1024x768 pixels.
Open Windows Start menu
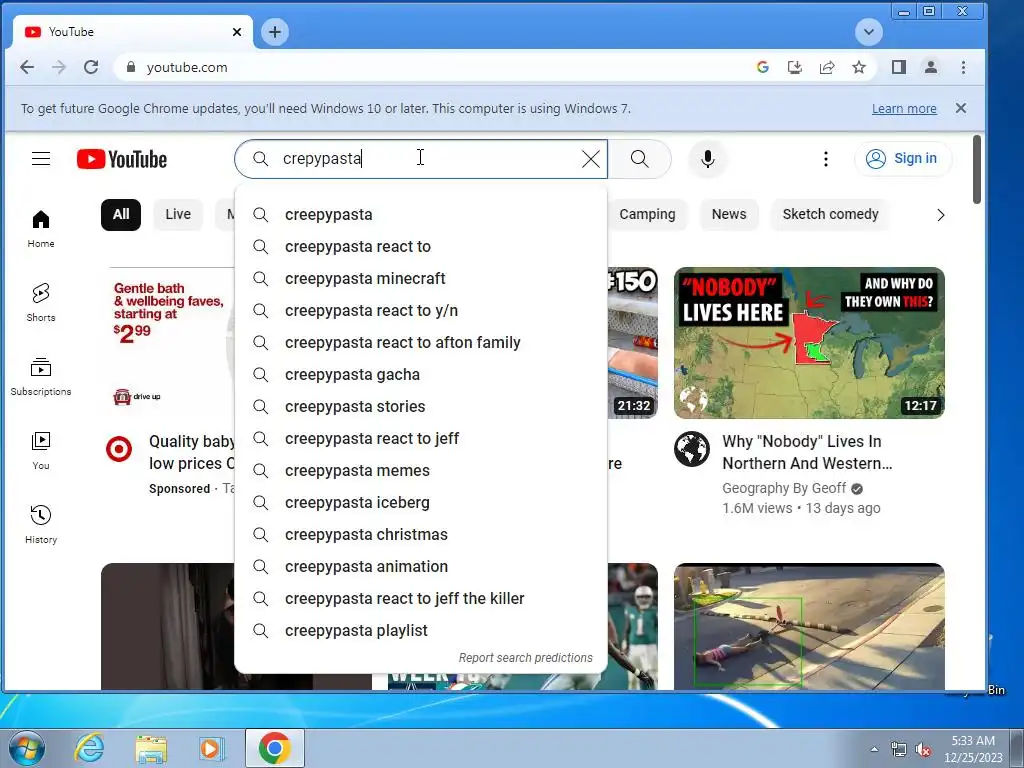pyautogui.click(x=27, y=748)
